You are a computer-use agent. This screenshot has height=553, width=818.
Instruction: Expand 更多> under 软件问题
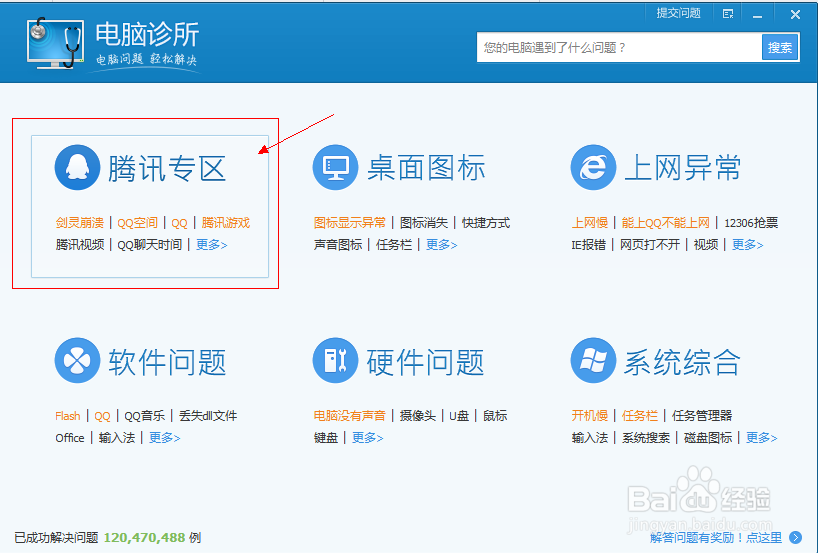(164, 438)
